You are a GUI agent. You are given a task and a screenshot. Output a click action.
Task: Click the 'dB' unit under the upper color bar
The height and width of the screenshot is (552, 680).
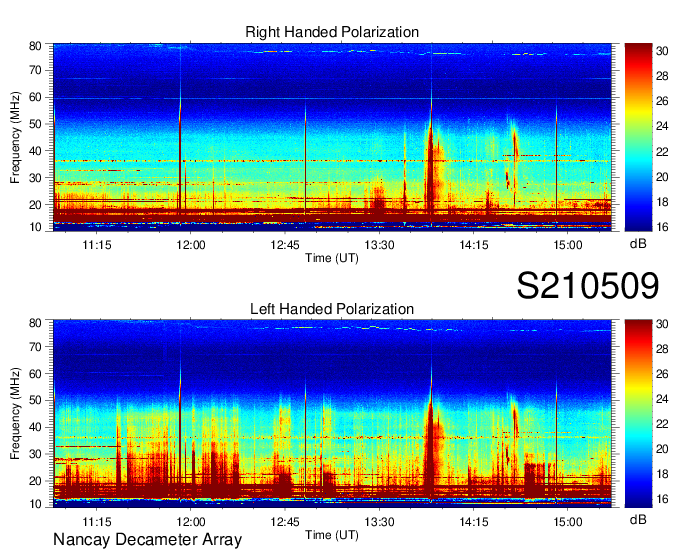coord(638,244)
